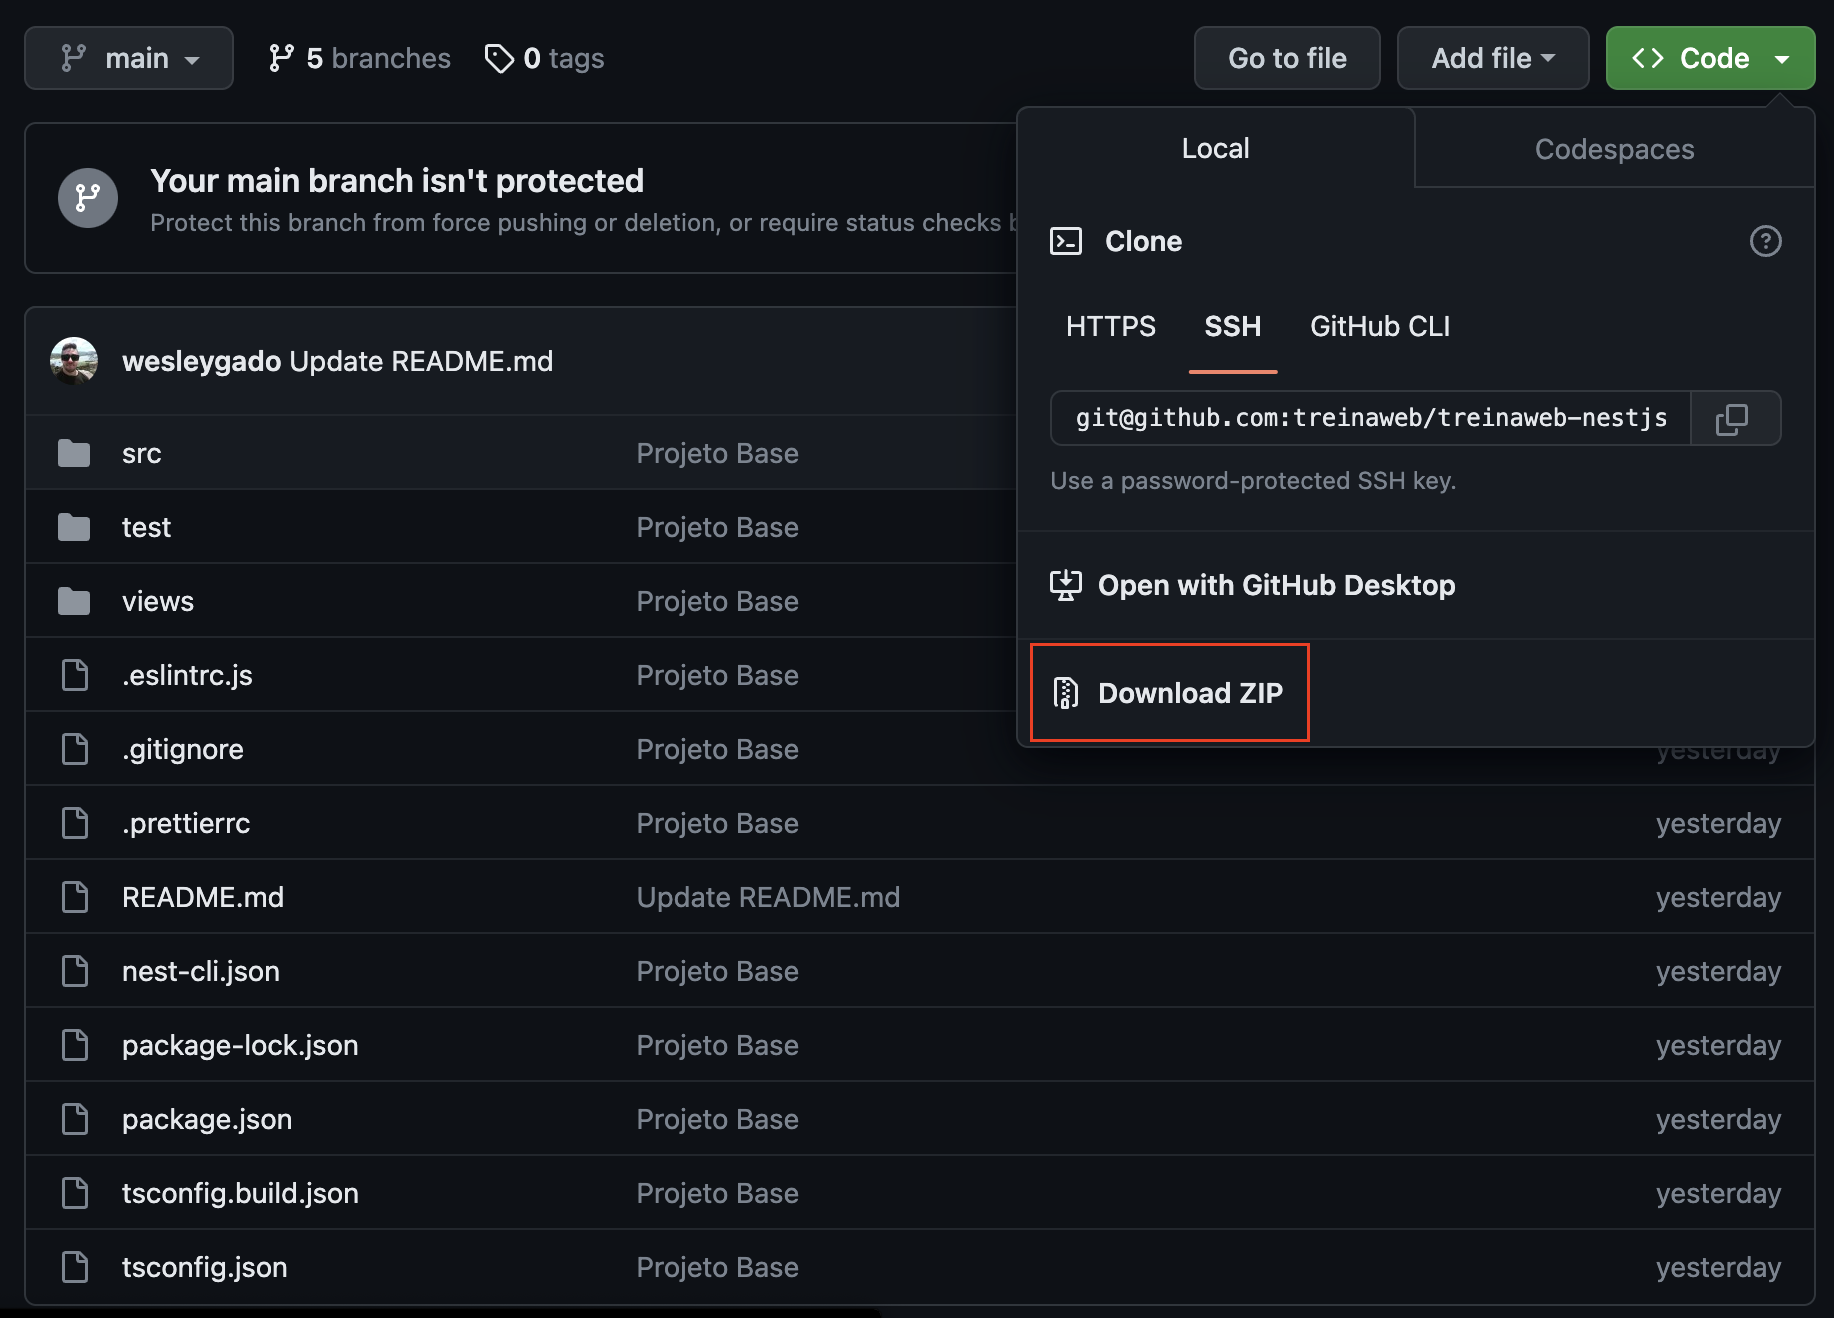Click the branches fork icon
Viewport: 1834px width, 1318px height.
281,59
